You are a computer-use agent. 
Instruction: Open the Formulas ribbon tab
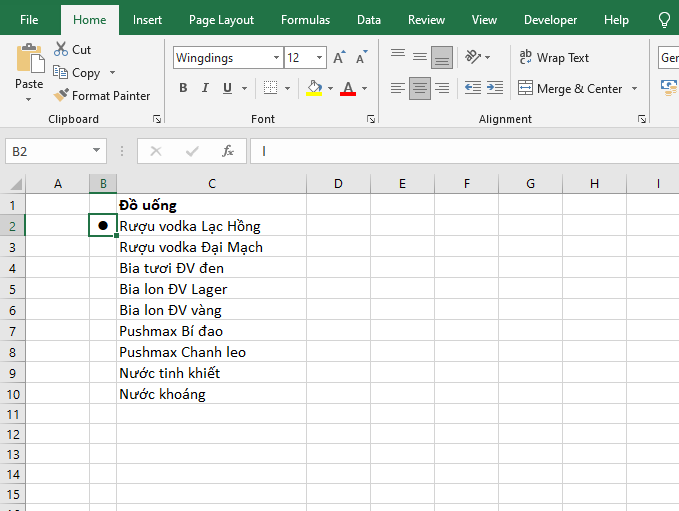(305, 20)
